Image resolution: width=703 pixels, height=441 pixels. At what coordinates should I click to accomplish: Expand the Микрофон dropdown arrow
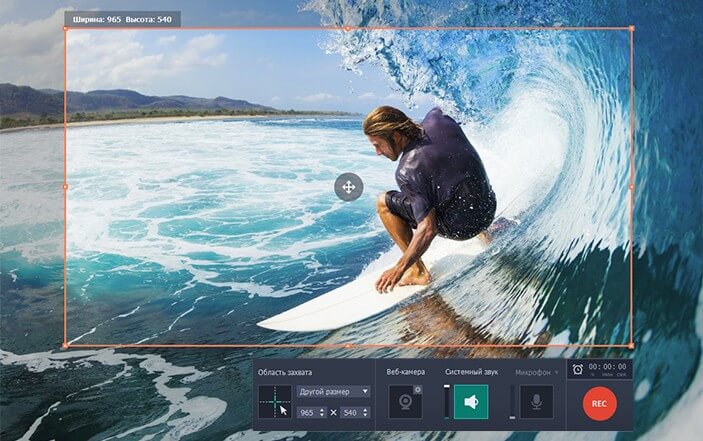point(556,372)
